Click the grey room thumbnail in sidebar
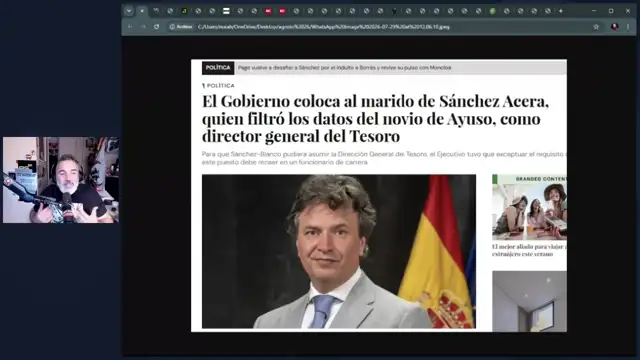This screenshot has width=640, height=360. (x=529, y=301)
